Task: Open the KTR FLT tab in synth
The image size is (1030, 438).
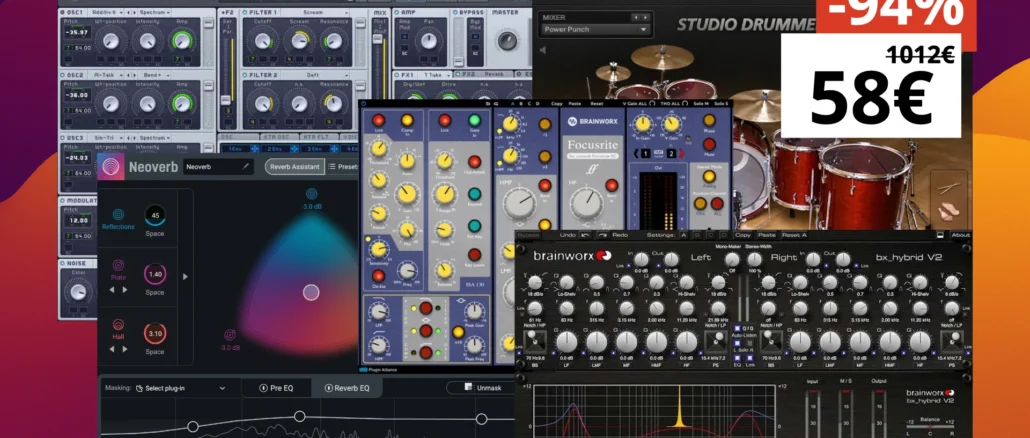Action: [x=317, y=137]
